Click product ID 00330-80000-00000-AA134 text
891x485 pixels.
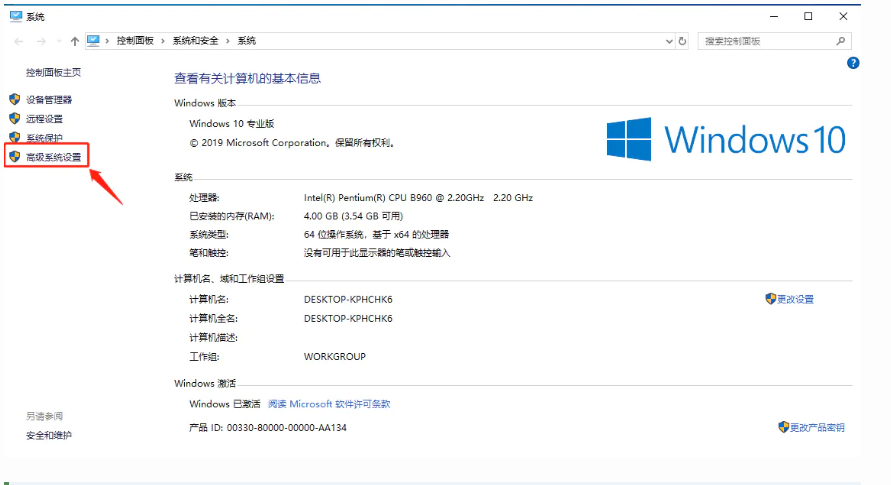pyautogui.click(x=268, y=428)
